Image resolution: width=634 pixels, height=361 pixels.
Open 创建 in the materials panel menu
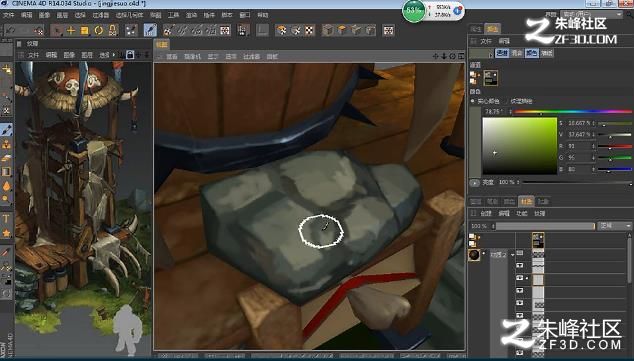[485, 213]
